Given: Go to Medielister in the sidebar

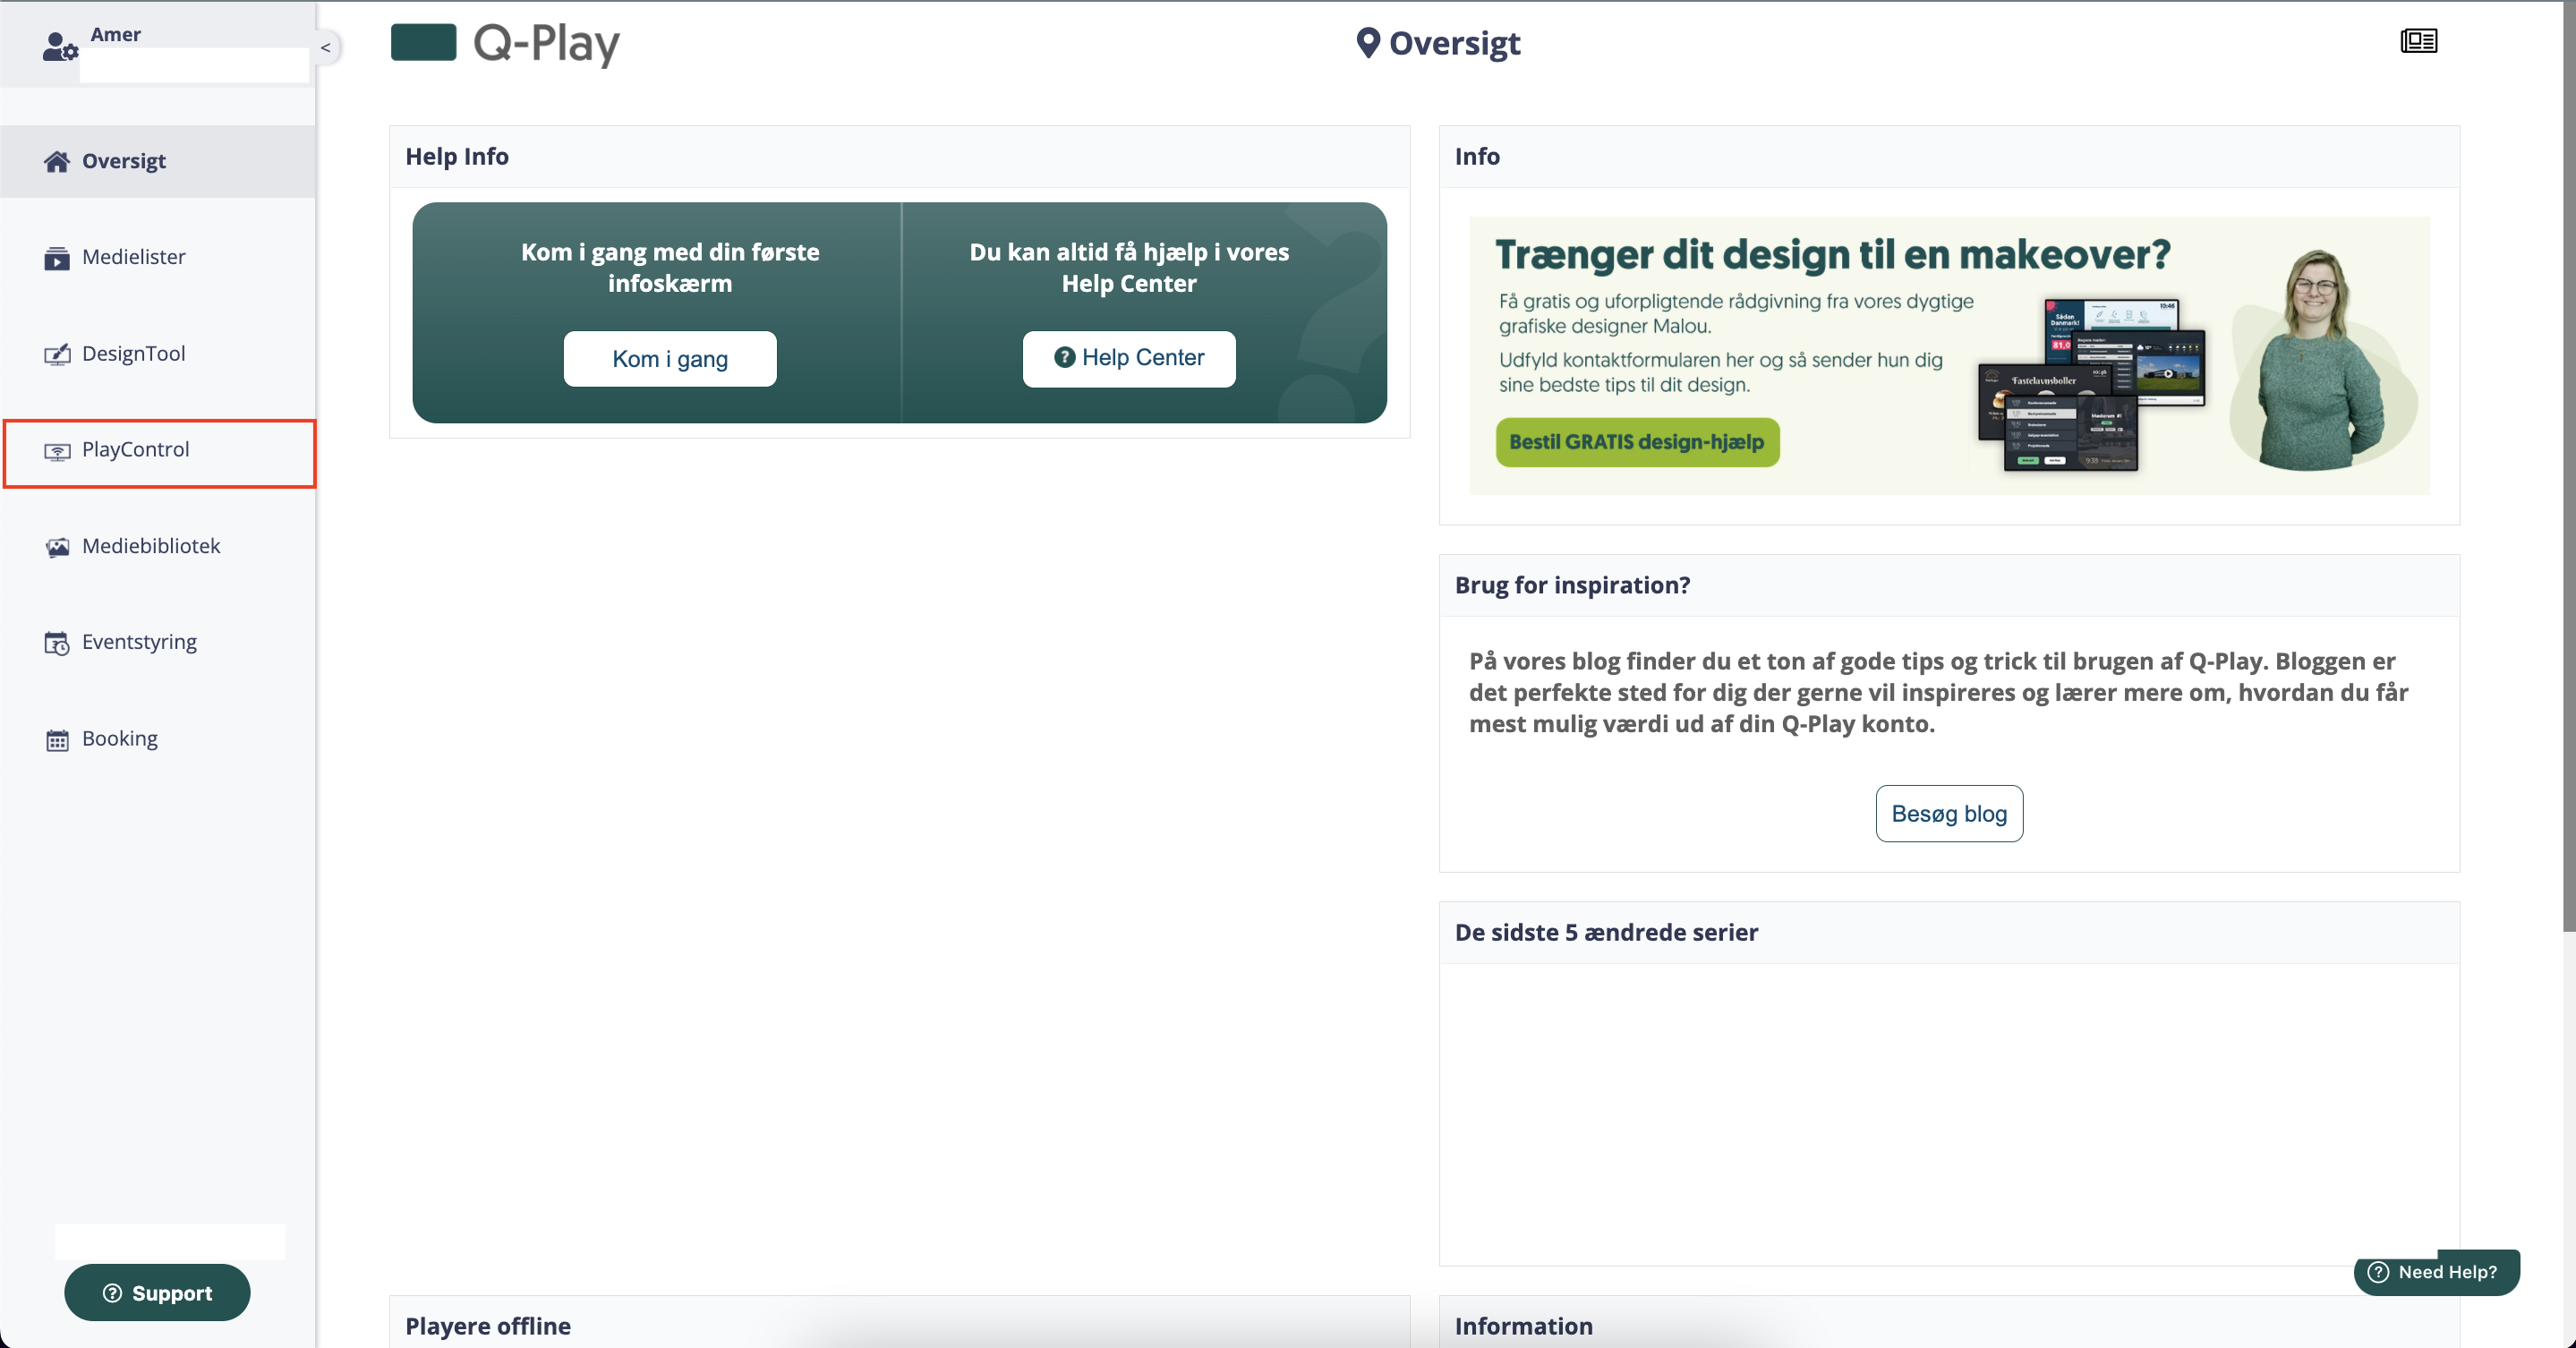Looking at the screenshot, I should [x=158, y=257].
